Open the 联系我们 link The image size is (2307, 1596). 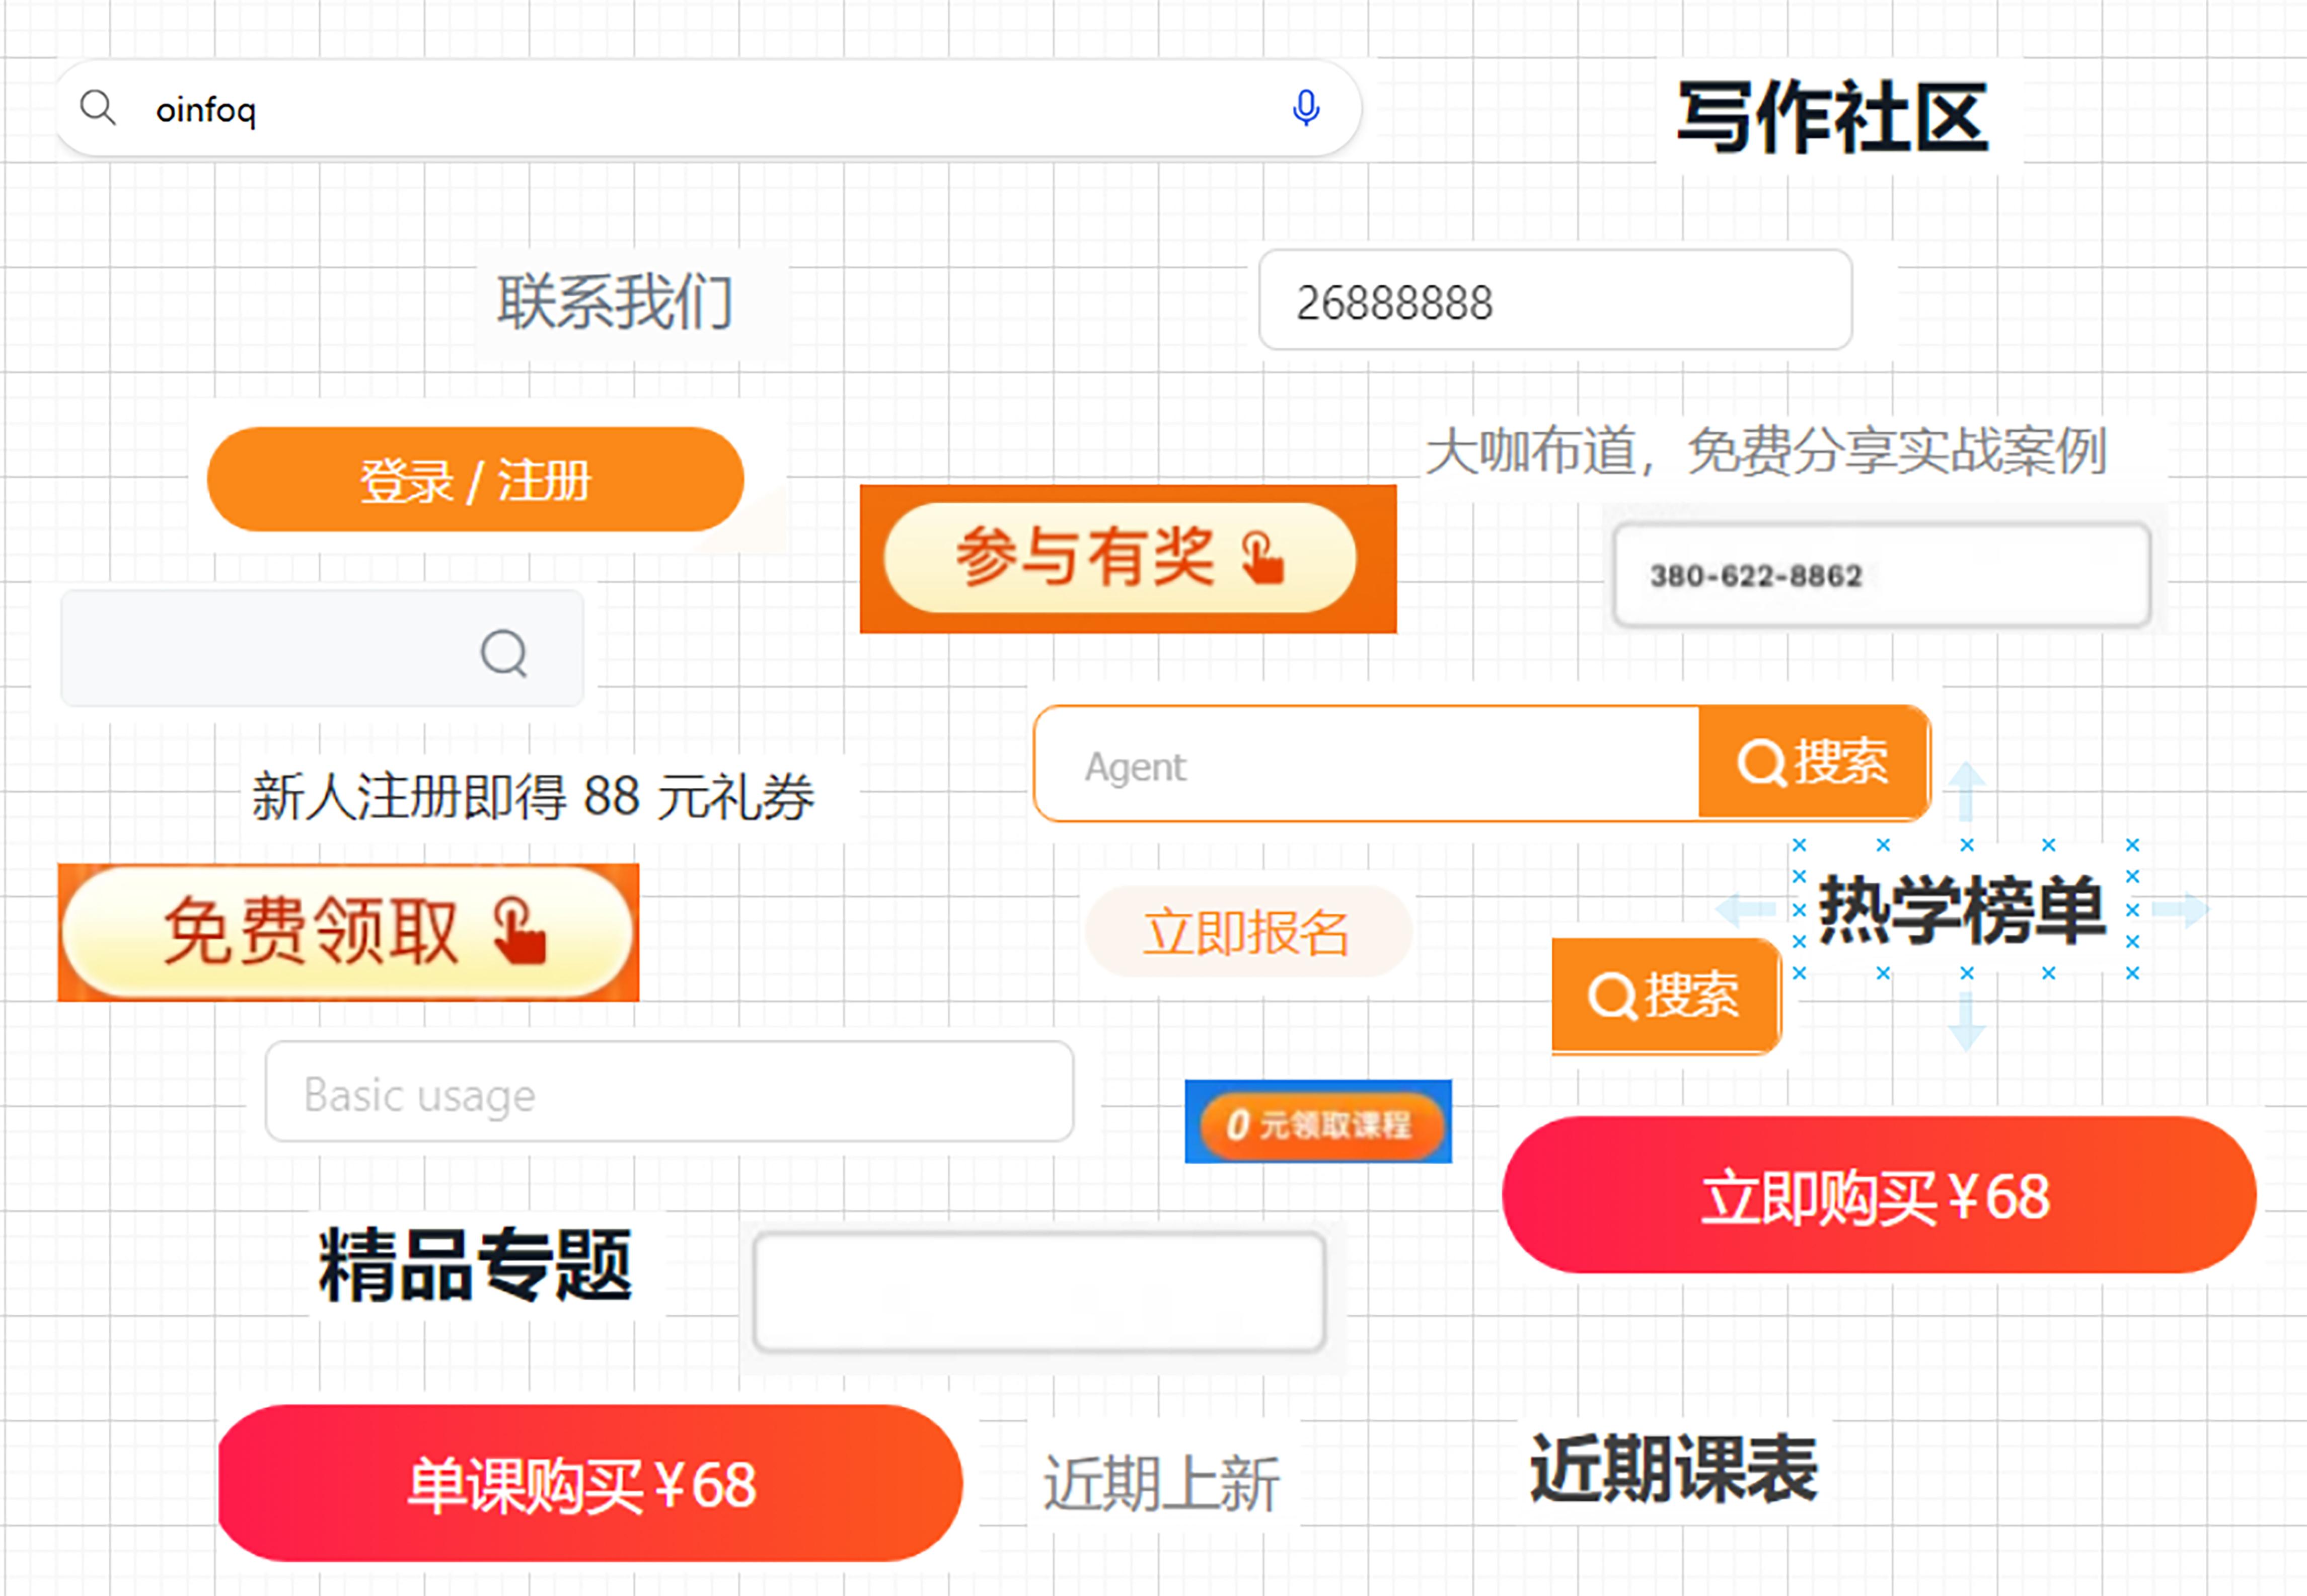pyautogui.click(x=615, y=302)
